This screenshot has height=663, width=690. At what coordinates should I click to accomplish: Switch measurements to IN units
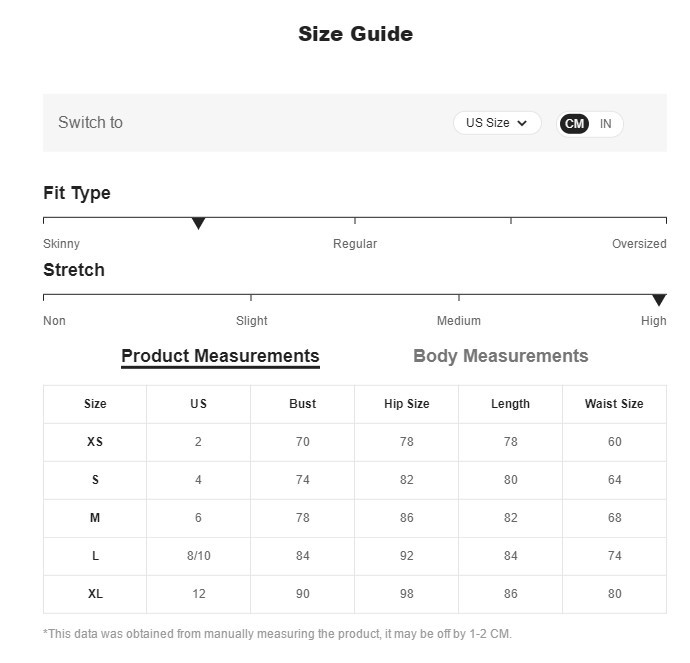coord(606,124)
